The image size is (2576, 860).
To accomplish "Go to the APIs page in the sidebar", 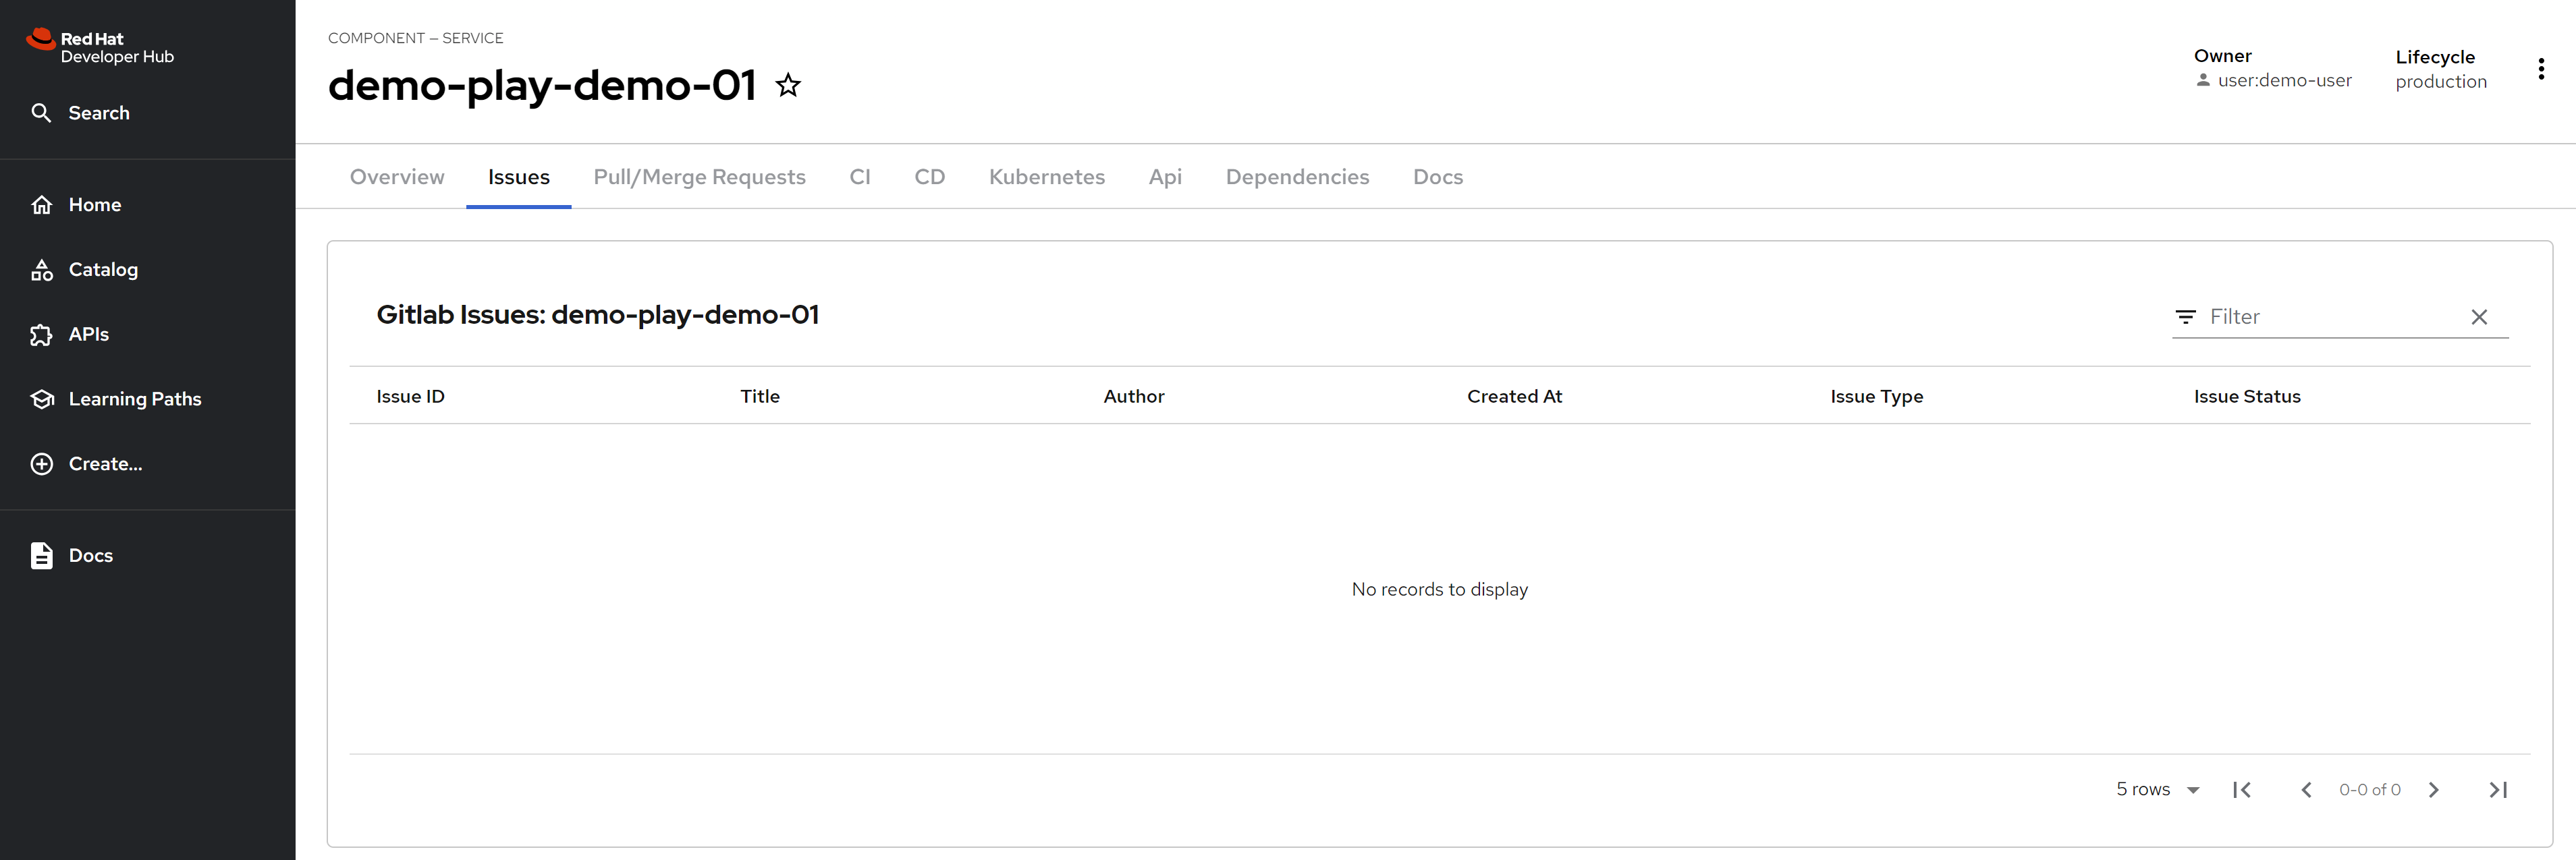I will pyautogui.click(x=88, y=334).
